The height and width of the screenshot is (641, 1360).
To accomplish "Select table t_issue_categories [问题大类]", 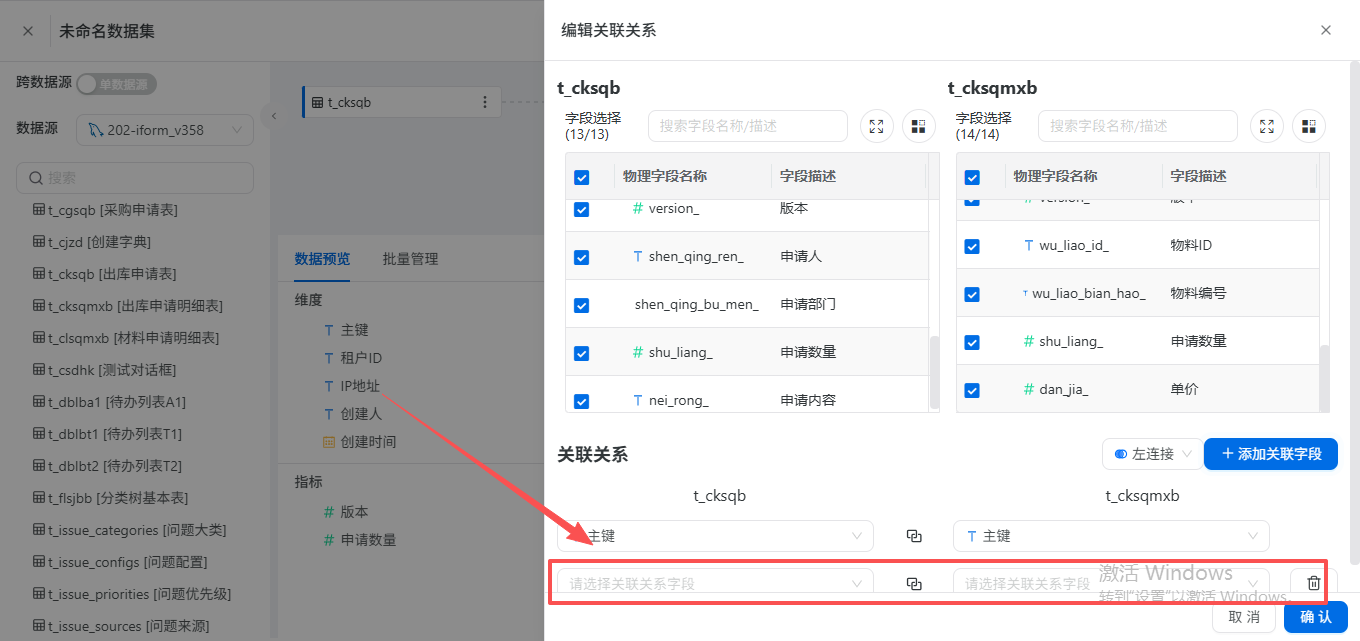I will tap(129, 530).
